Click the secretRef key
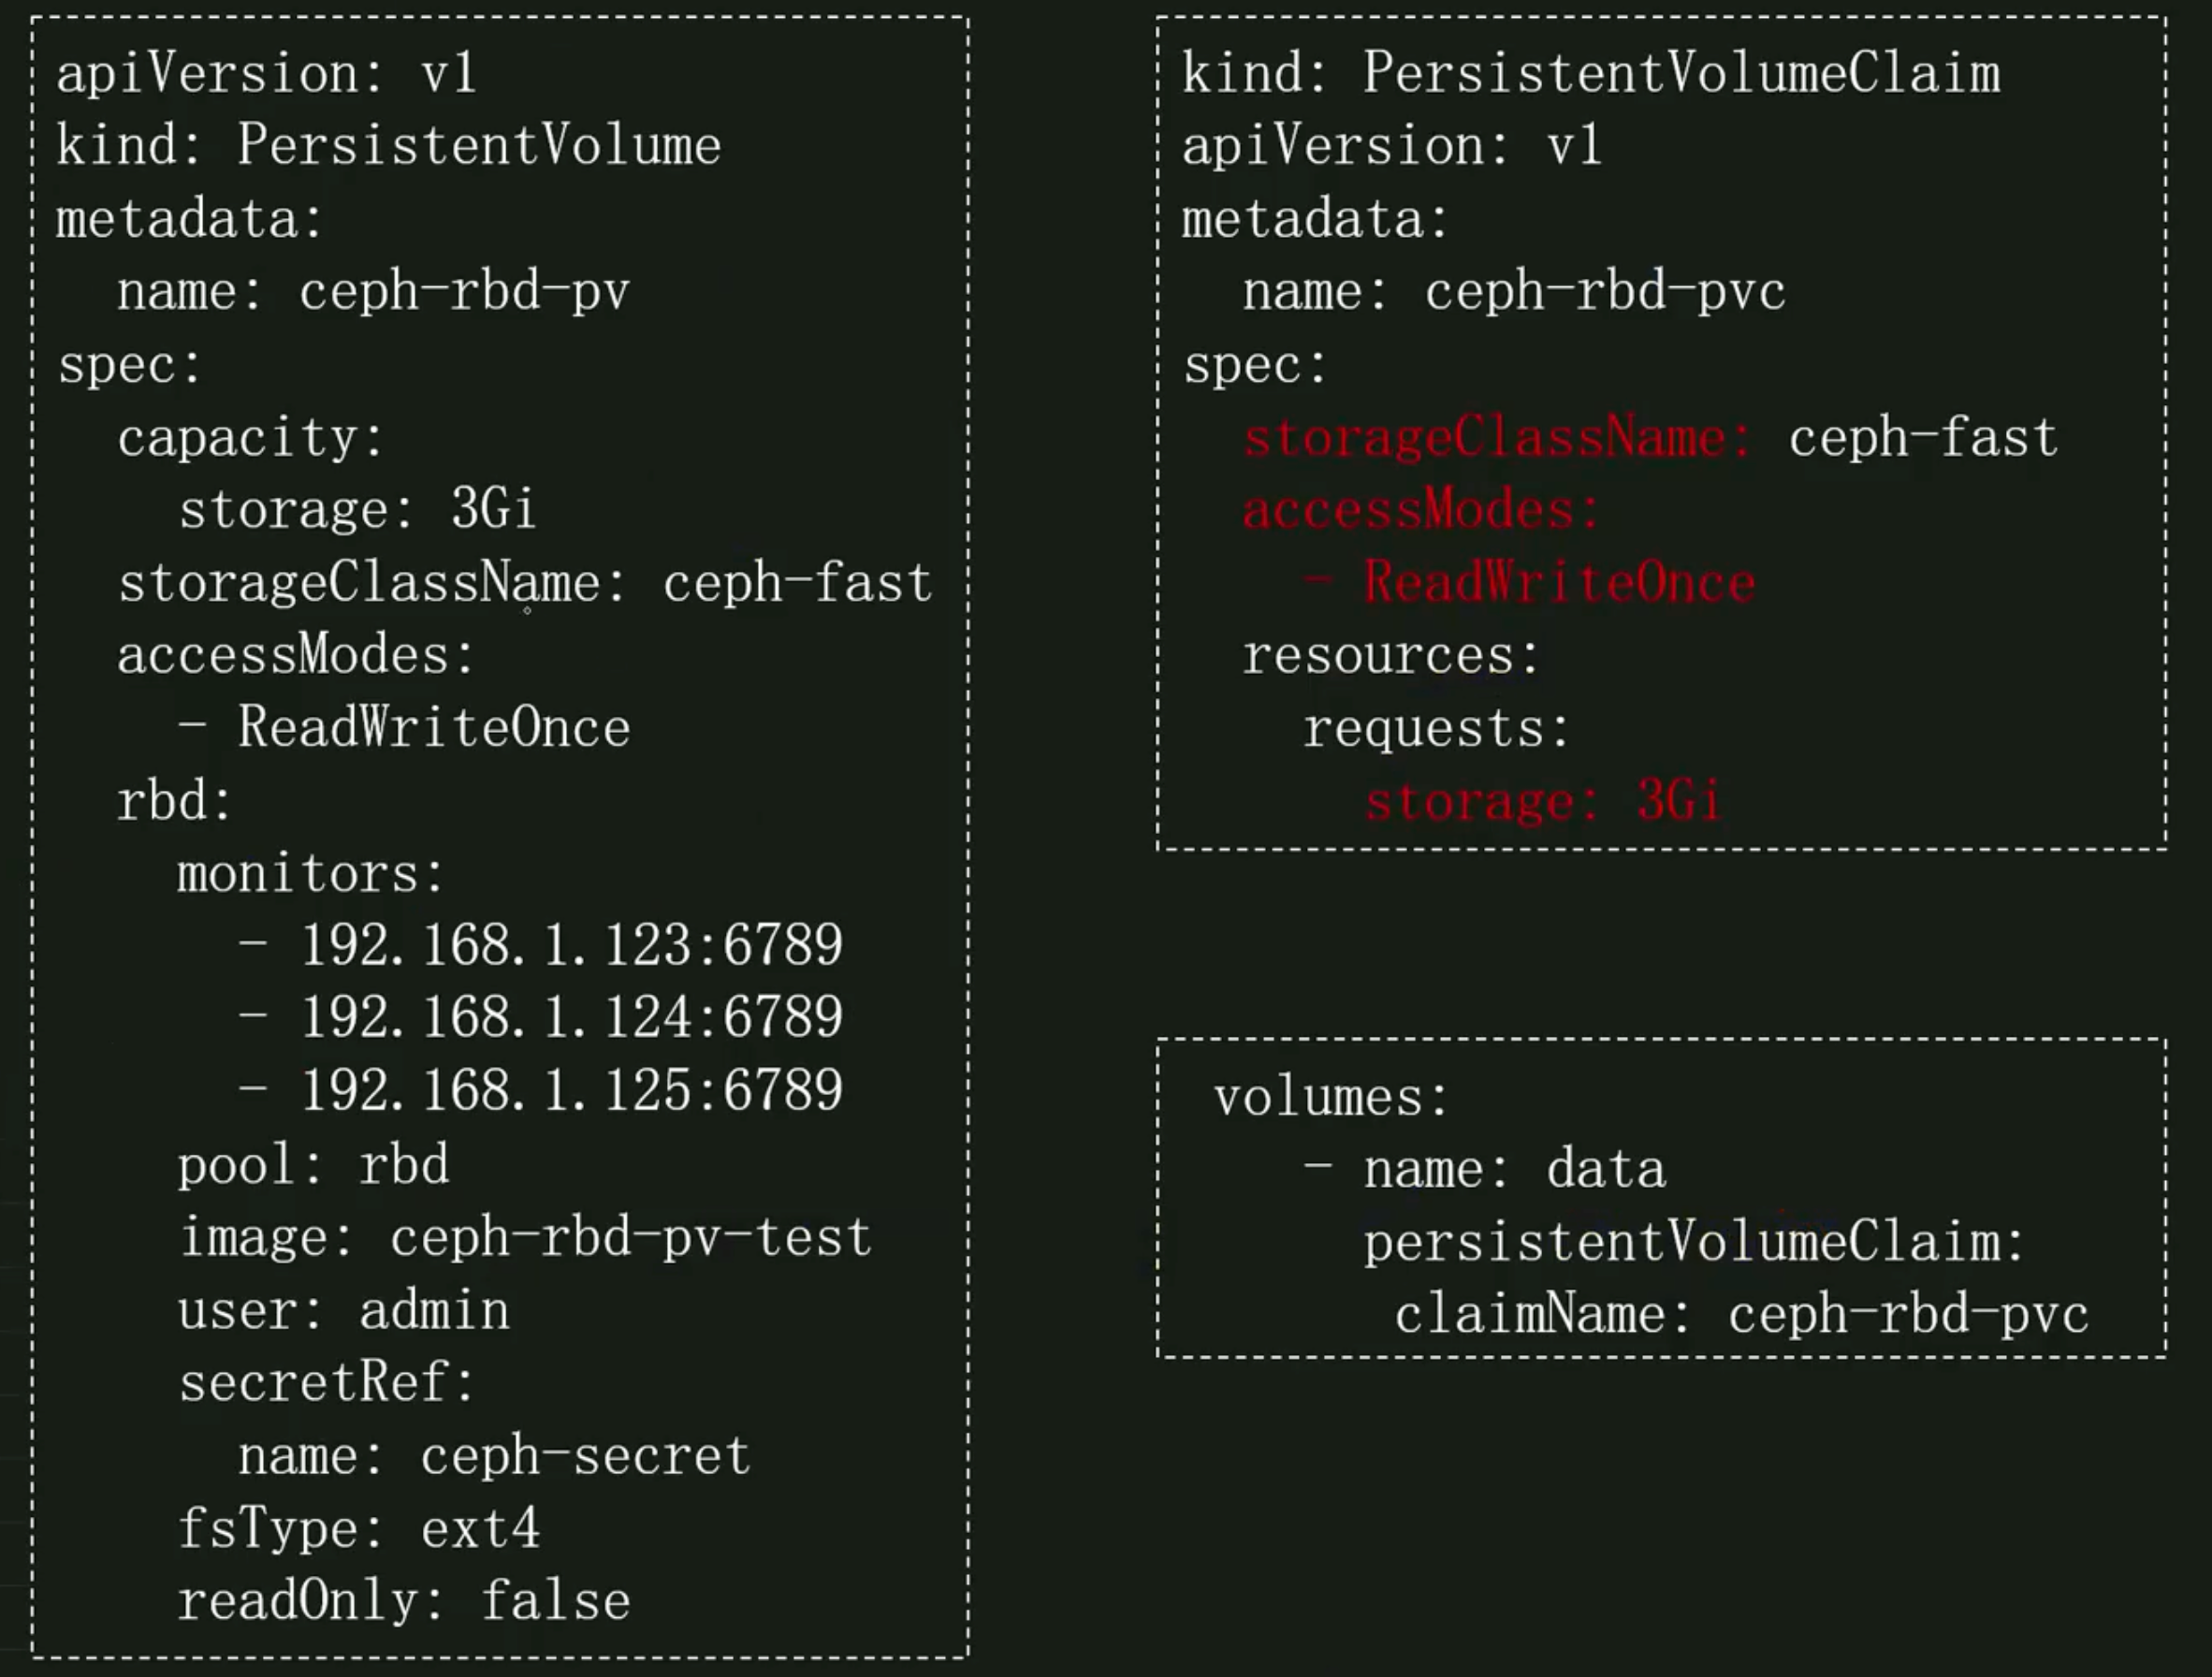2212x1677 pixels. click(326, 1383)
